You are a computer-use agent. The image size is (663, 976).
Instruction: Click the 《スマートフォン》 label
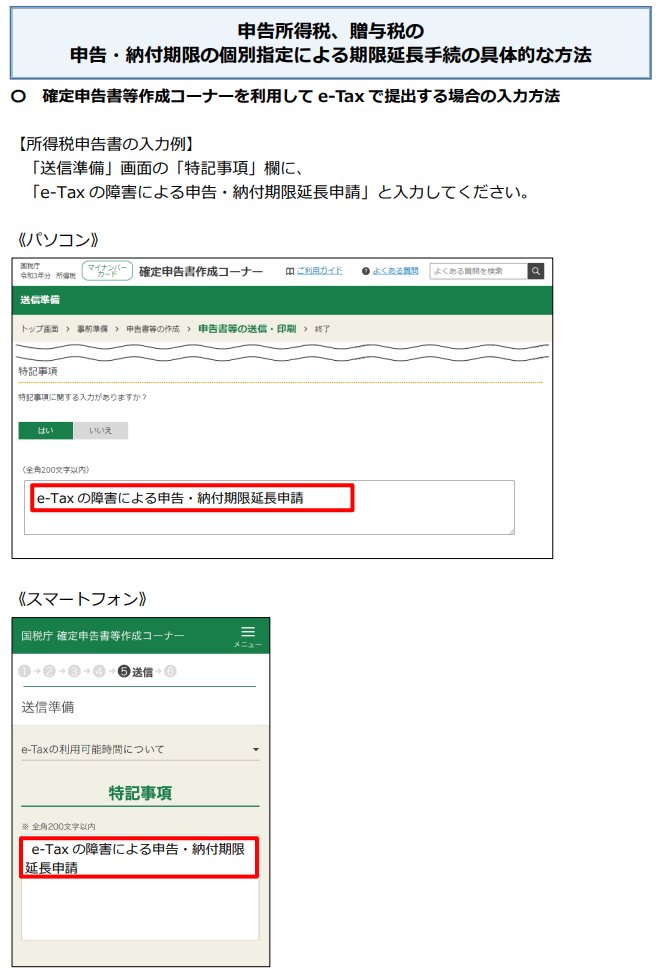(x=82, y=599)
